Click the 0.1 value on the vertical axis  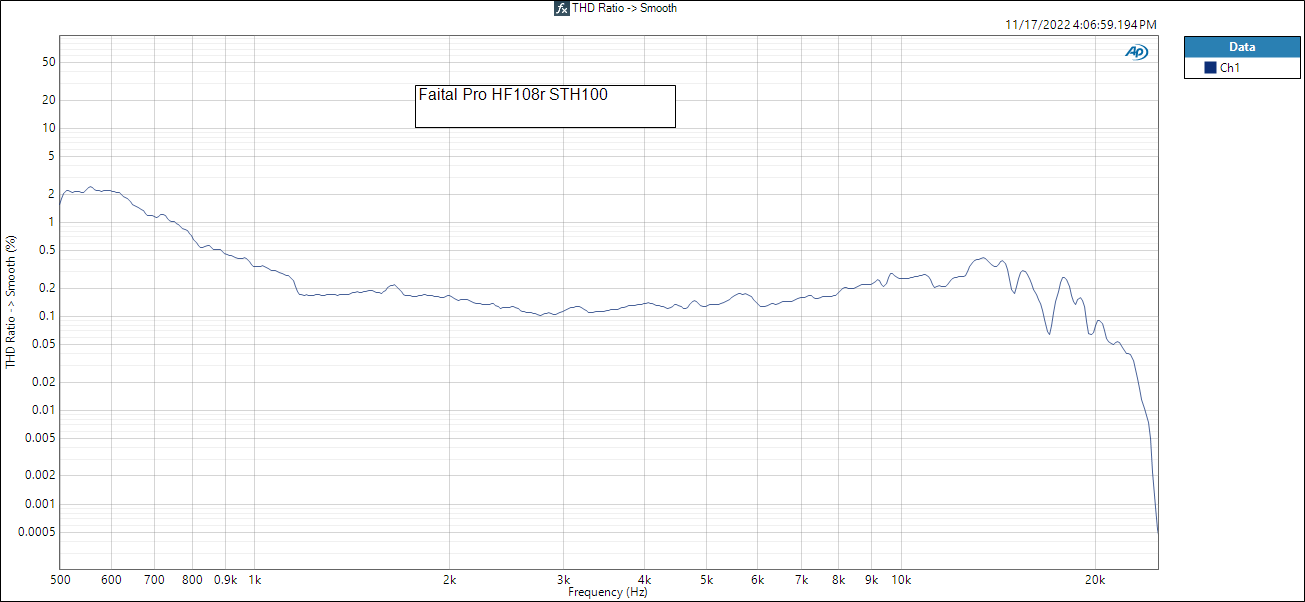46,316
